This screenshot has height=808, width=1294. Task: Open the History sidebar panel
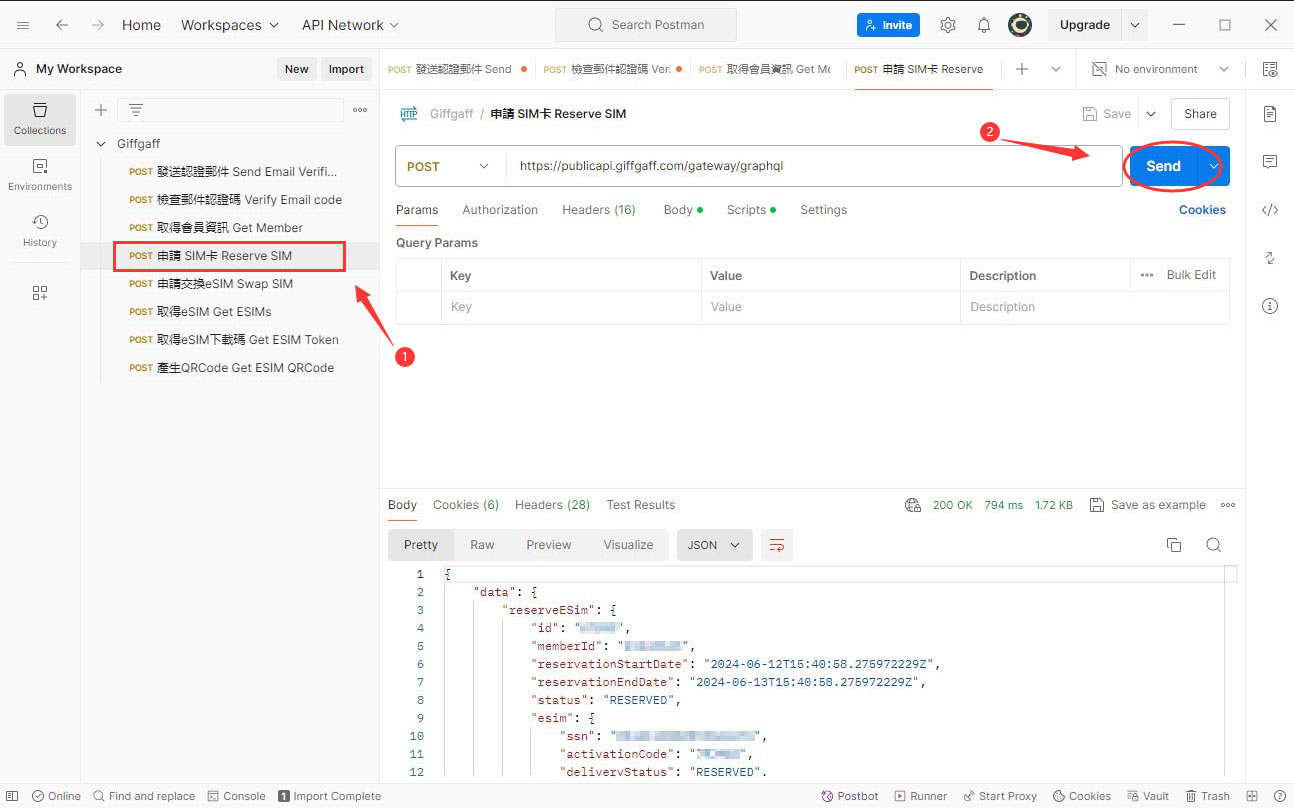click(x=40, y=231)
